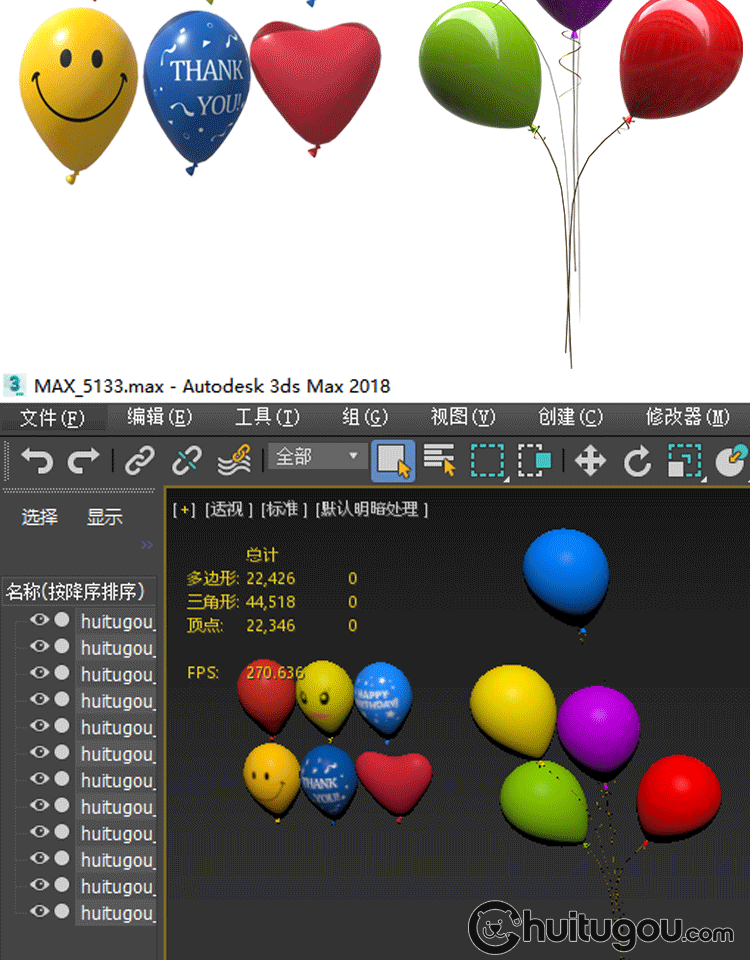Open the [透视] viewport view menu
This screenshot has height=960, width=750.
click(228, 509)
